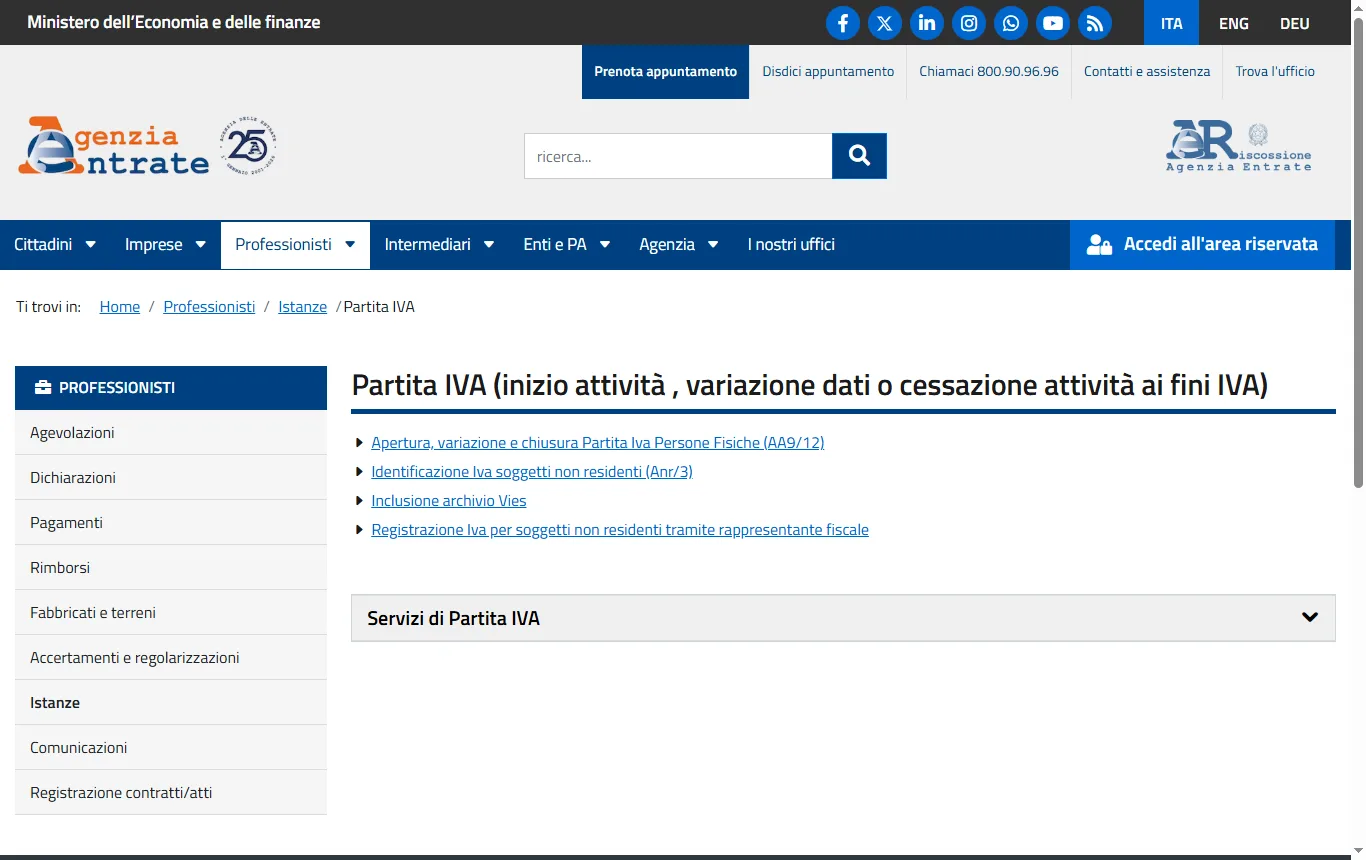Click the 25th anniversary badge logo
1366x860 pixels.
click(x=247, y=147)
